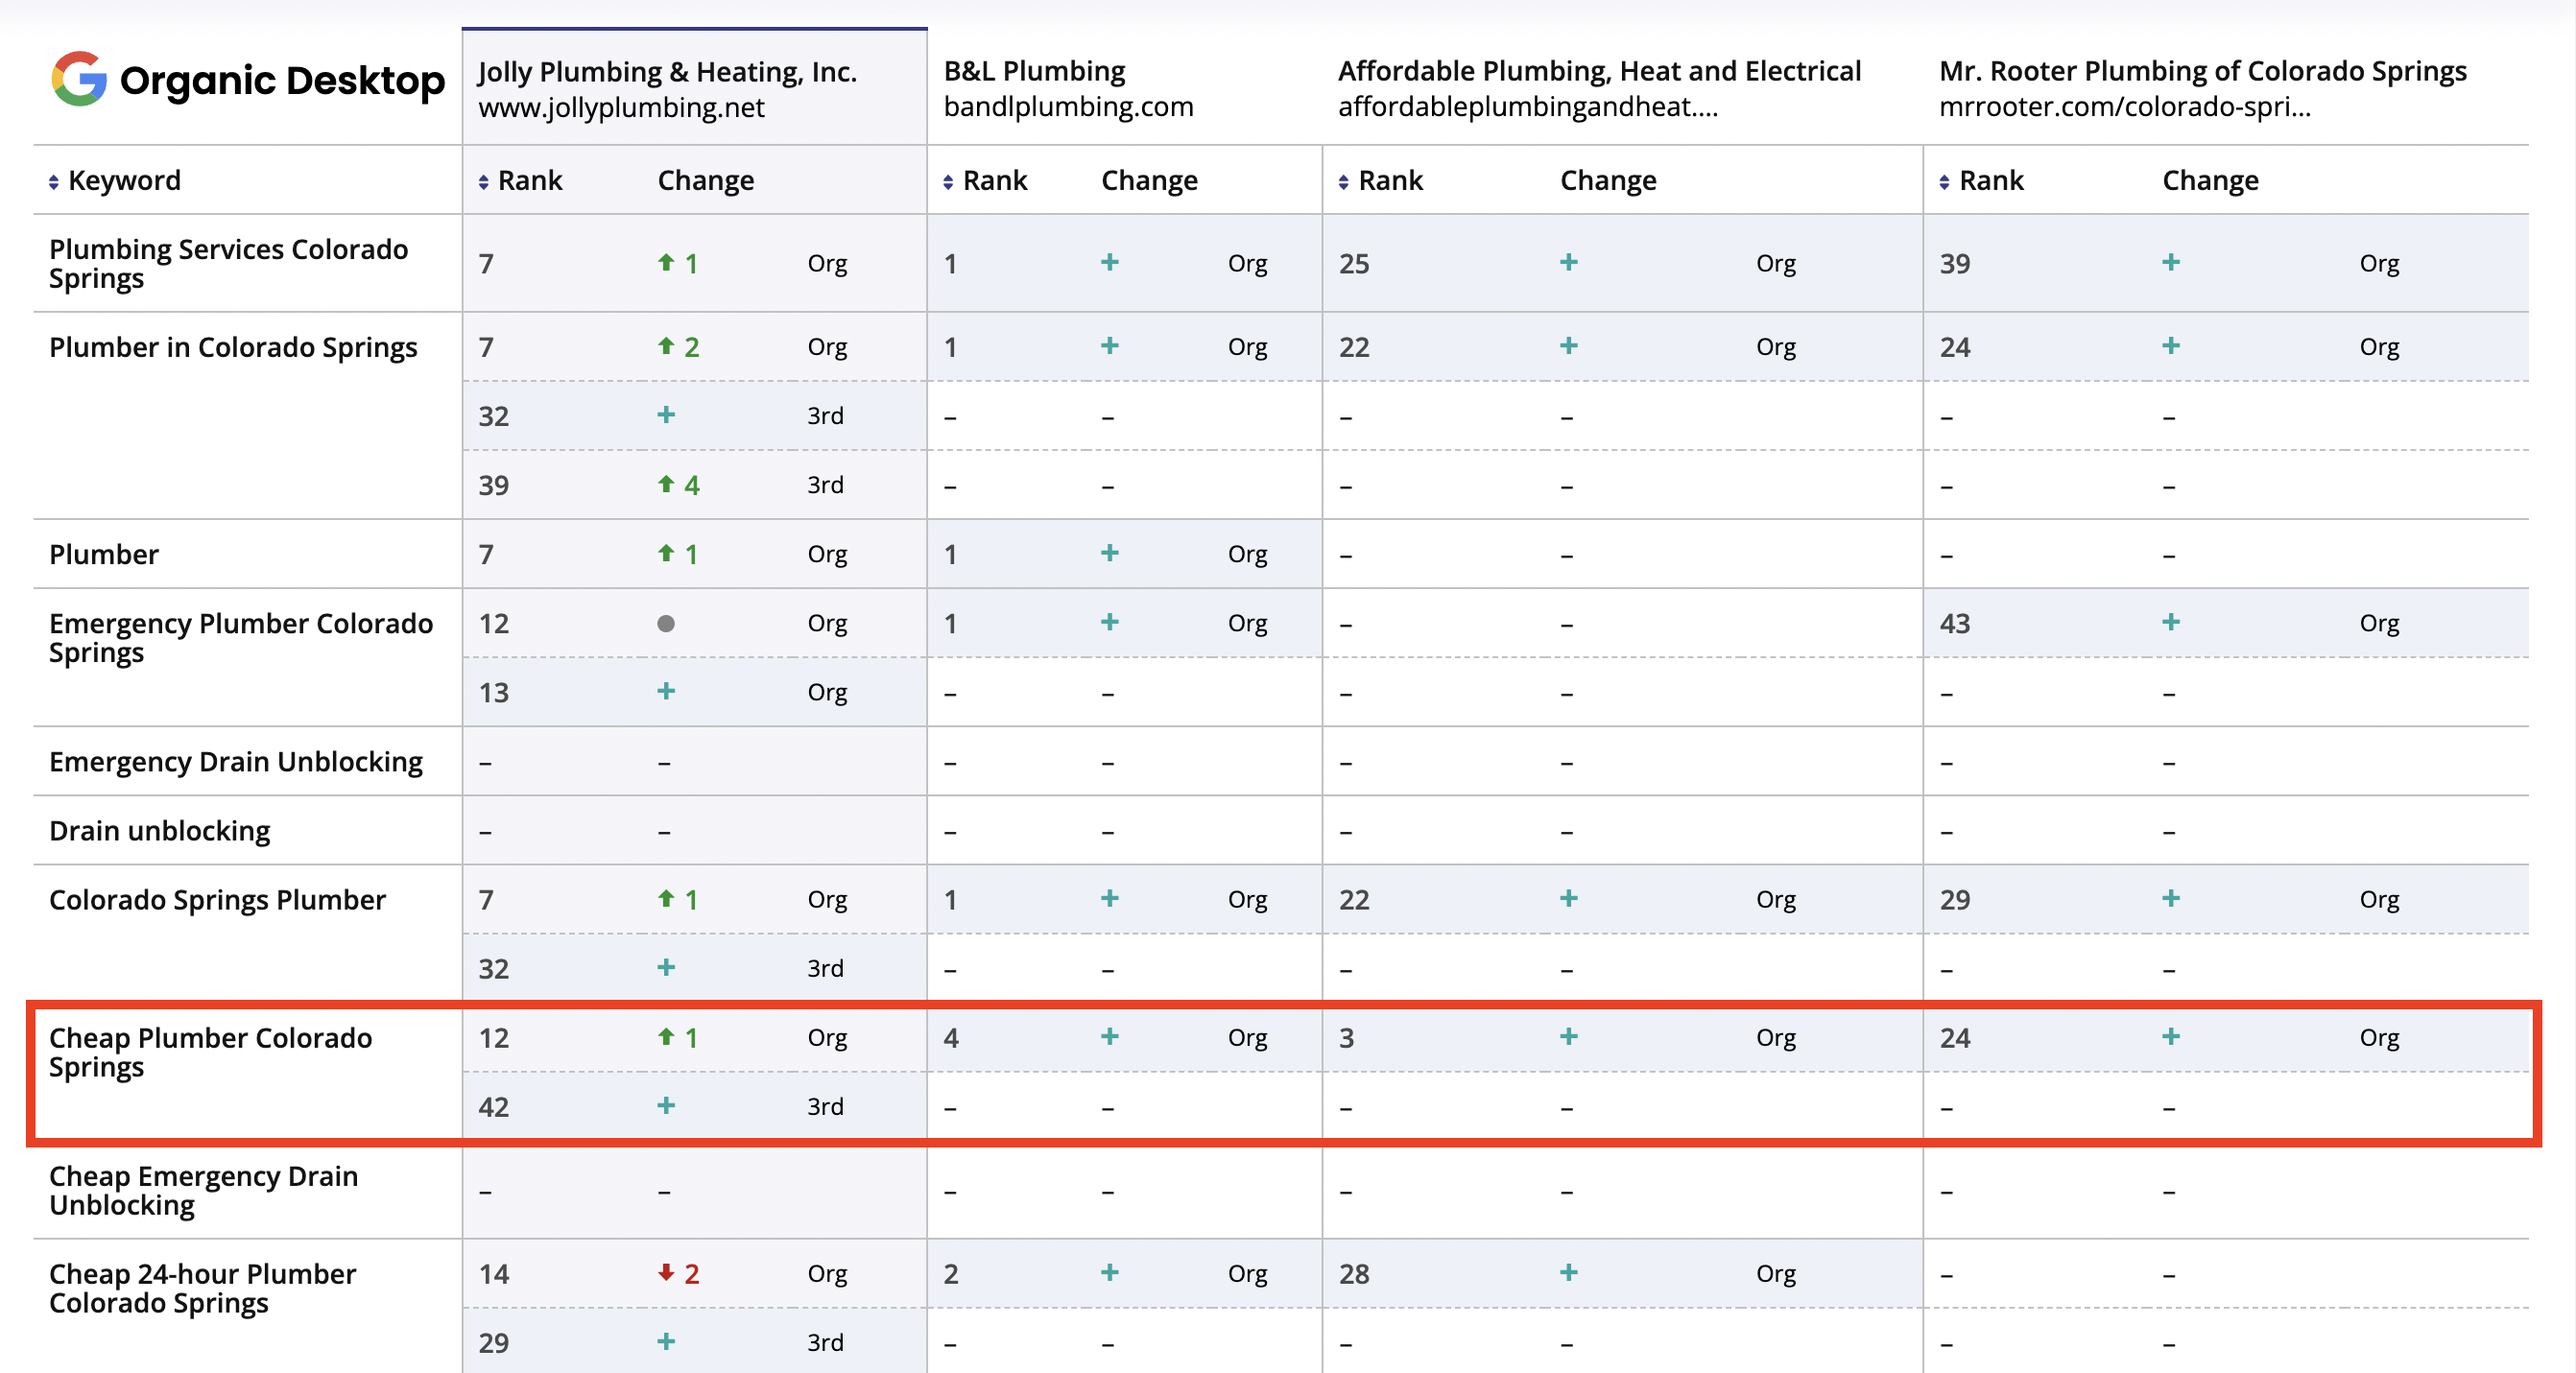This screenshot has height=1373, width=2576.
Task: Click red down arrow for Cheap 24-hour Plumber
Action: (666, 1273)
